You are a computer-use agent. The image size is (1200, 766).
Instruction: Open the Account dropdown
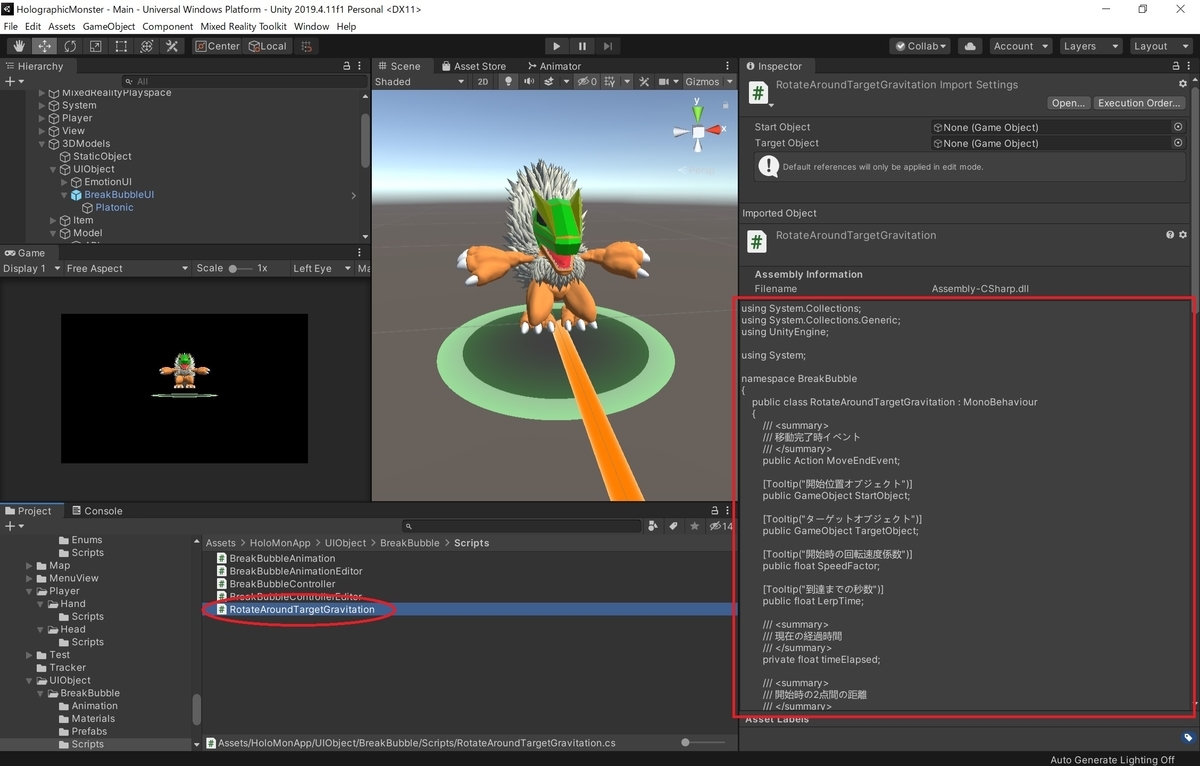pos(1020,46)
